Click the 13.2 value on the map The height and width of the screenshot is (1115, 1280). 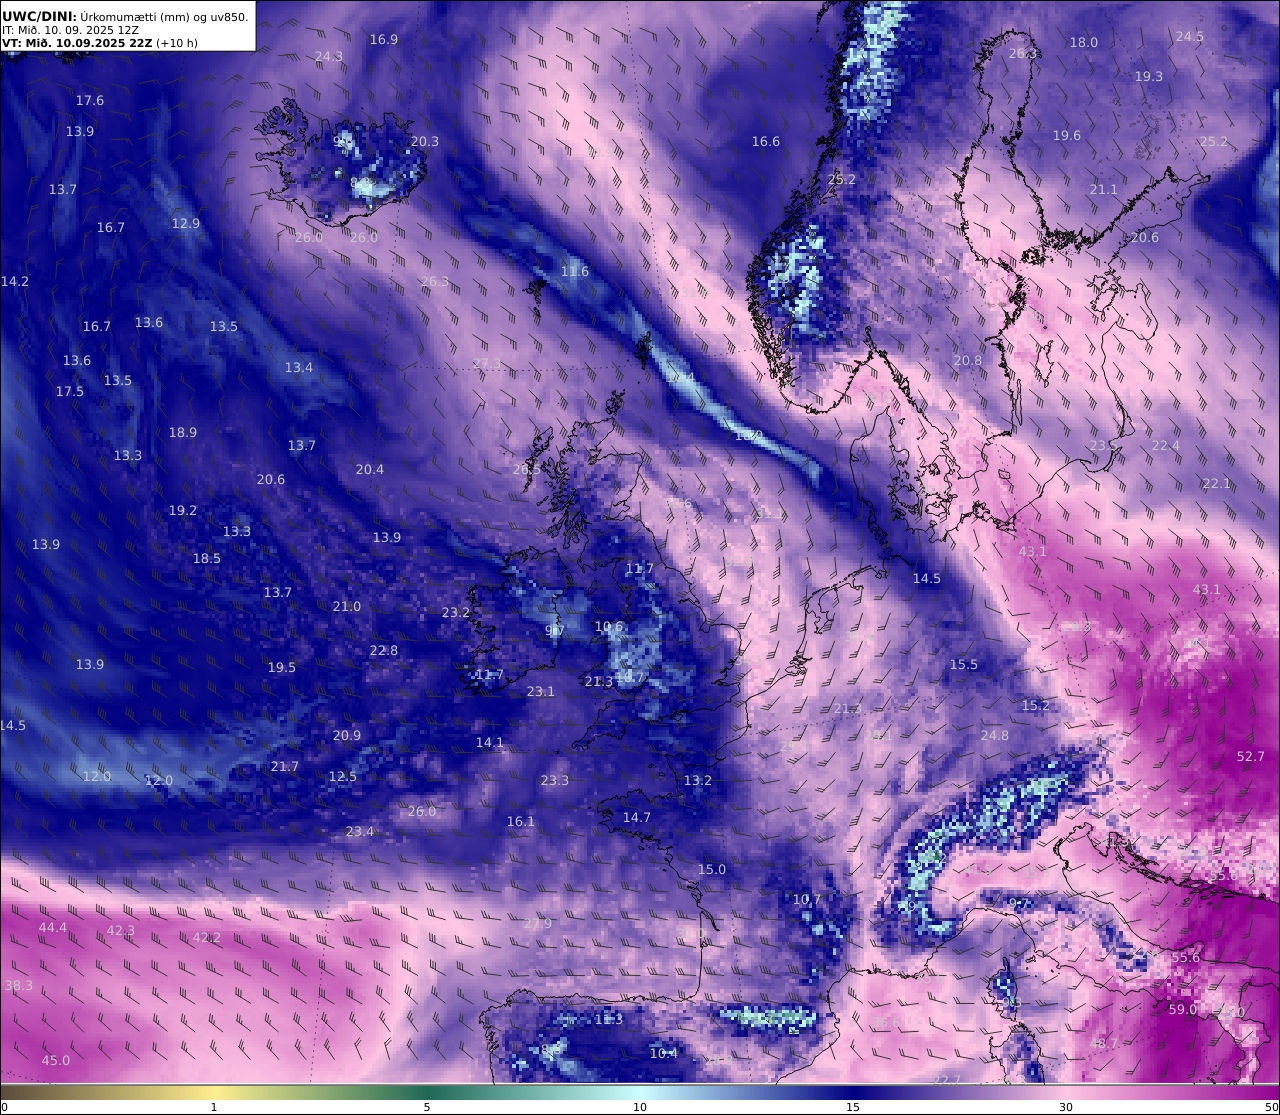(698, 780)
